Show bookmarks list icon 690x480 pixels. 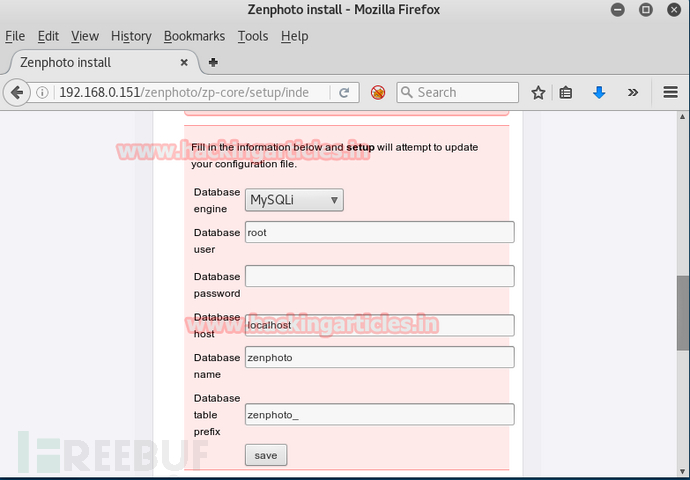click(565, 92)
